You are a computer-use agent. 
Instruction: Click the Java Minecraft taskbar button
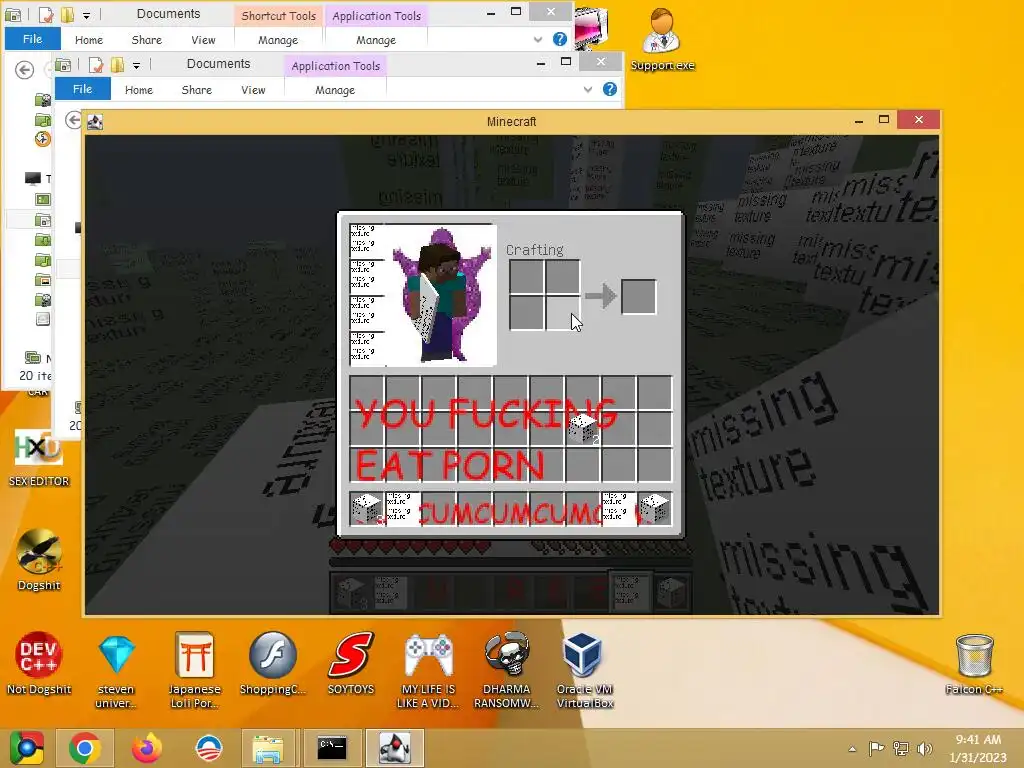tap(395, 748)
